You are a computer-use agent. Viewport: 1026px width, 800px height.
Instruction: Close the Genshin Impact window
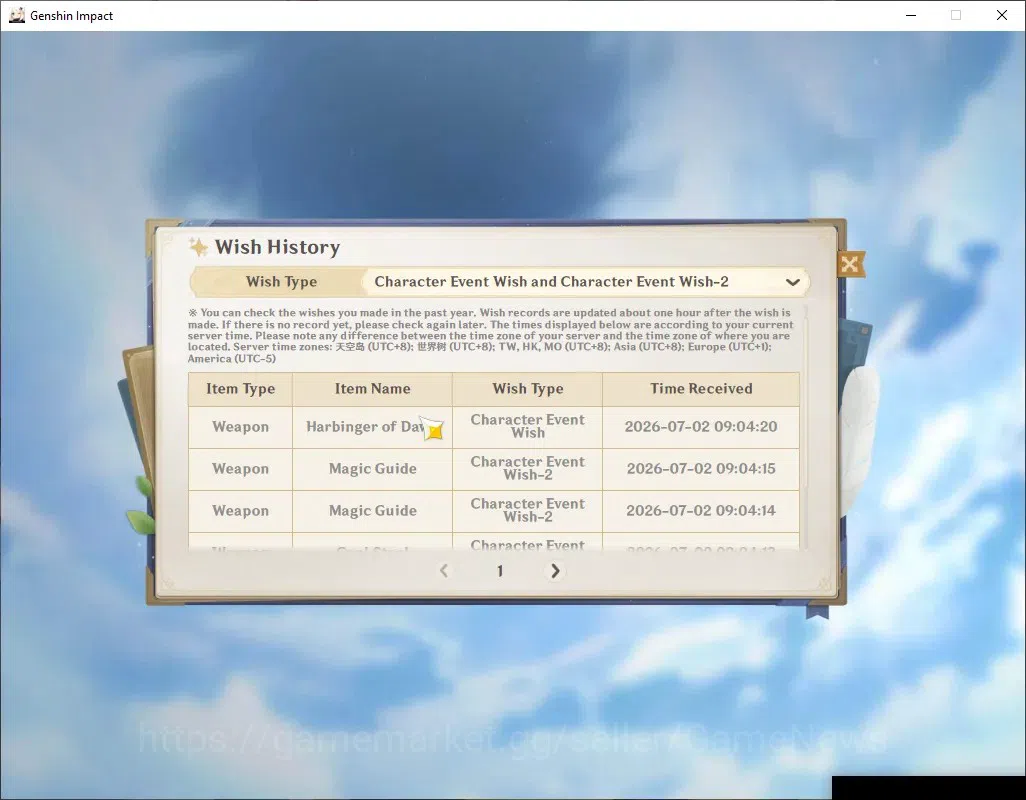pos(1002,15)
